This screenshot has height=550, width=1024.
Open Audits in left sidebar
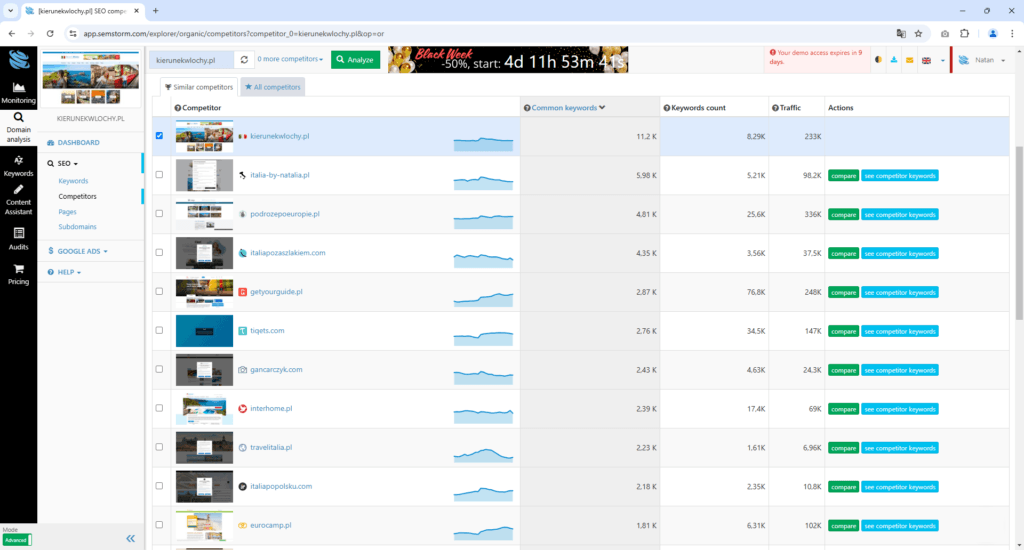point(18,238)
